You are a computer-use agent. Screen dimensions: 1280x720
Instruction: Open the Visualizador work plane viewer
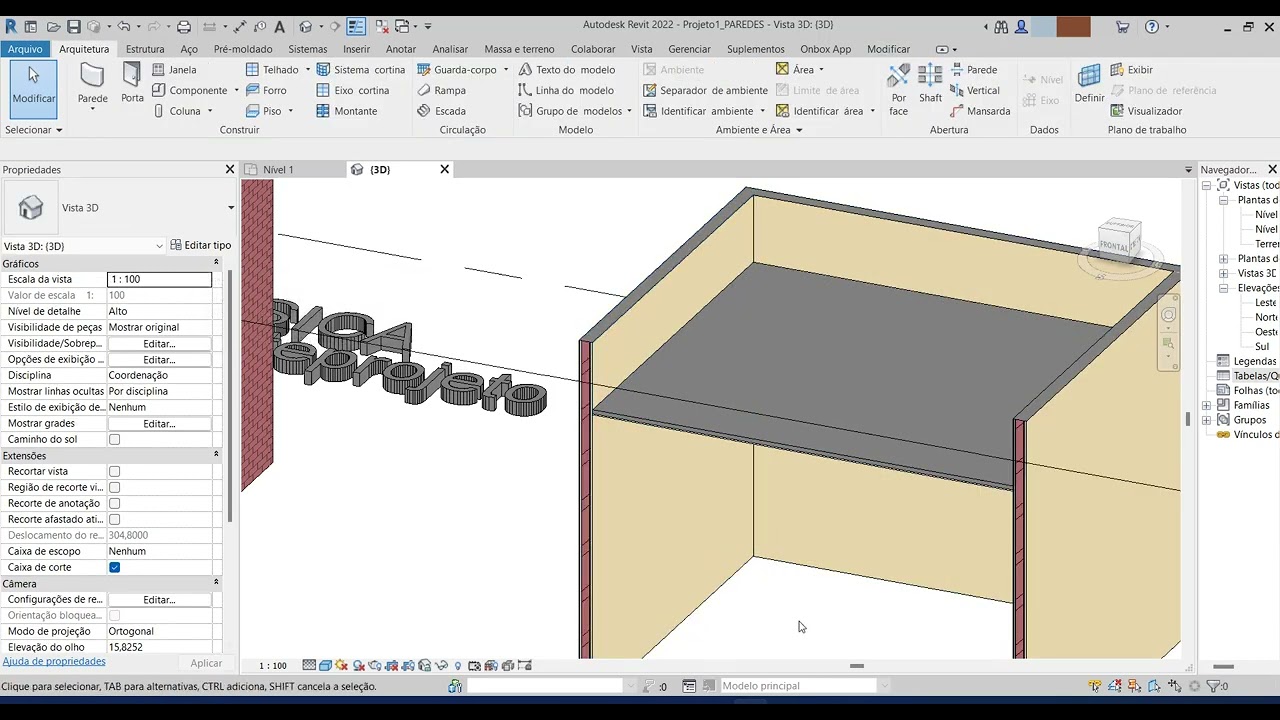click(x=1145, y=111)
